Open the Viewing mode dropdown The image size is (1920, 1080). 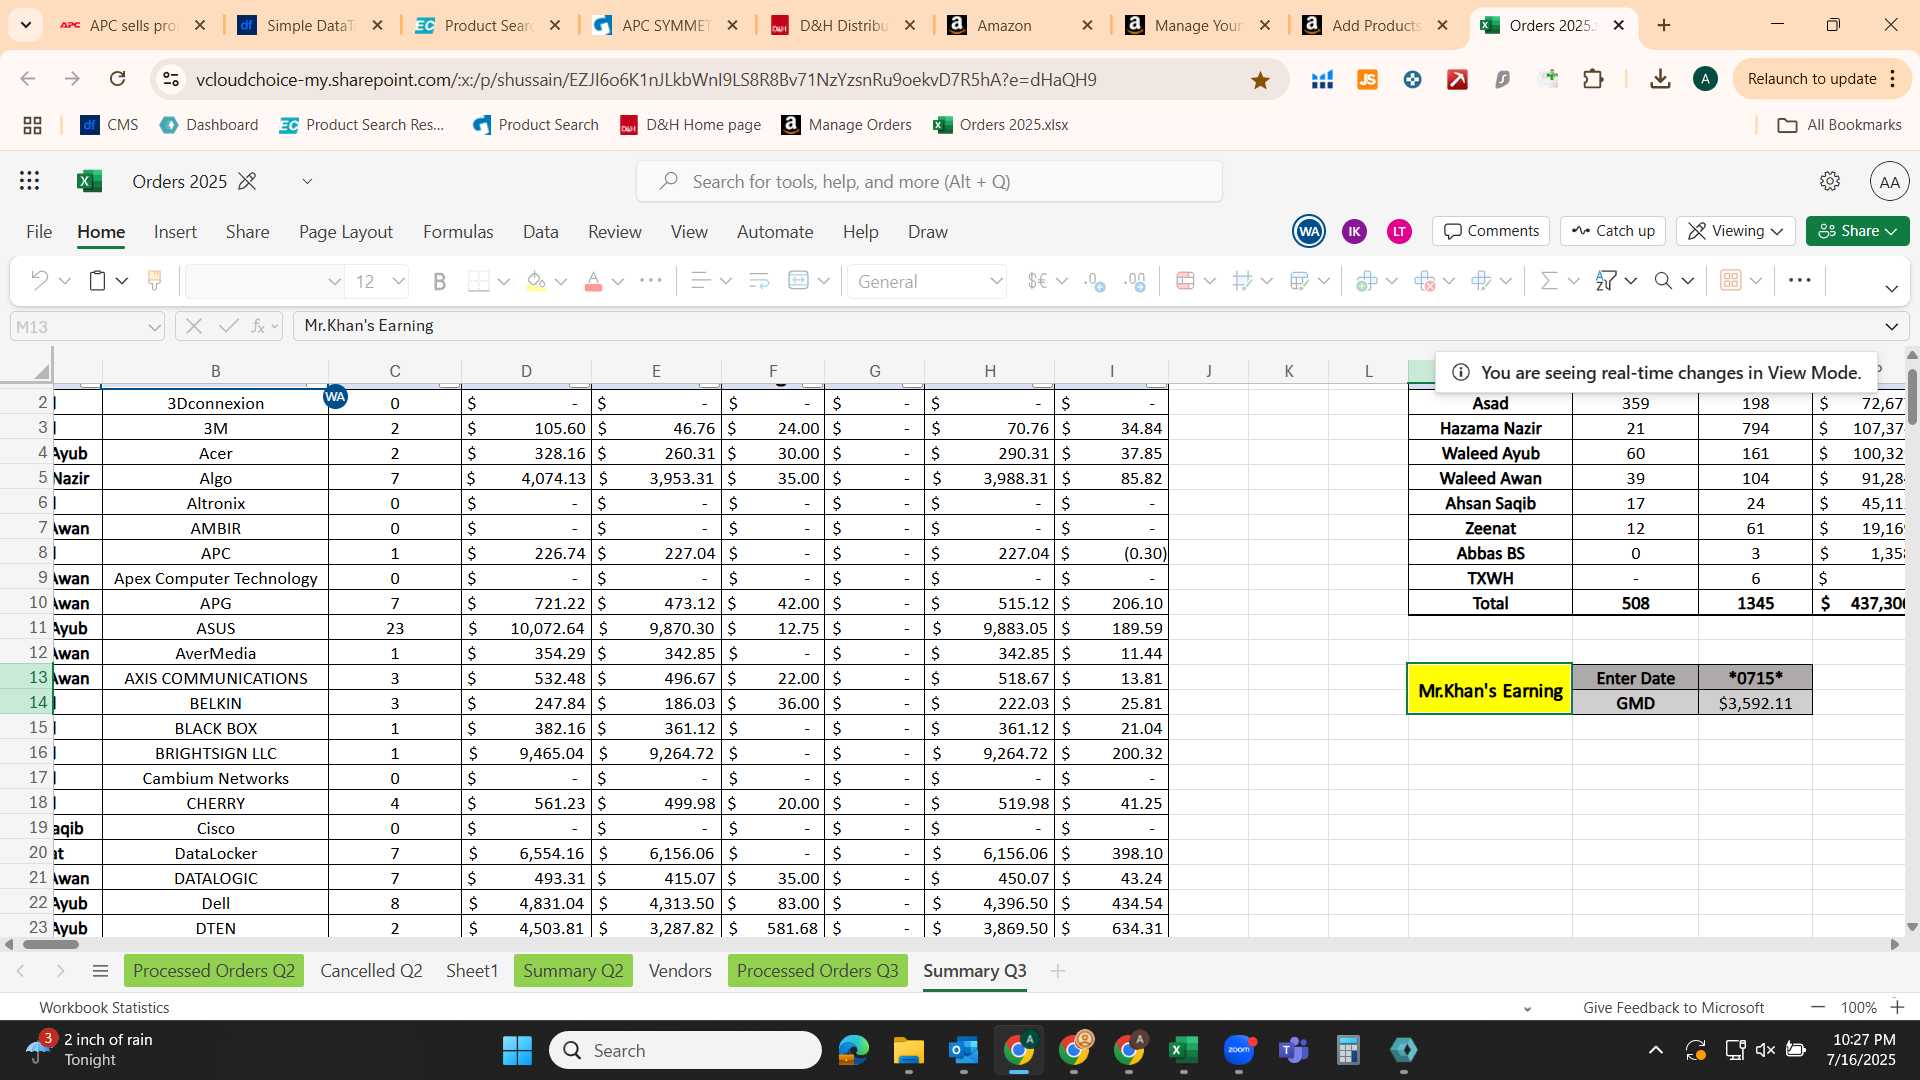[x=1736, y=231]
